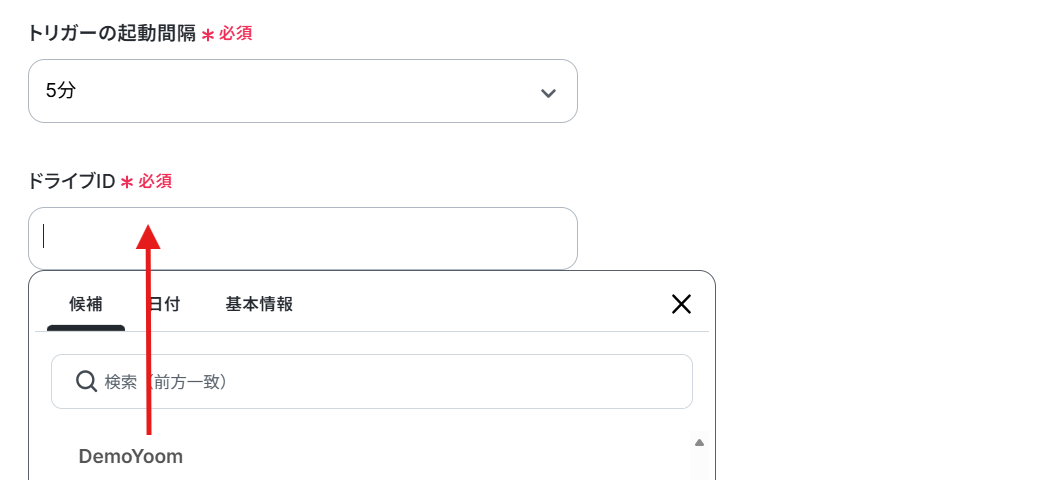Switch to the 日付 tab
Screen dimensions: 1042x480
coord(163,304)
